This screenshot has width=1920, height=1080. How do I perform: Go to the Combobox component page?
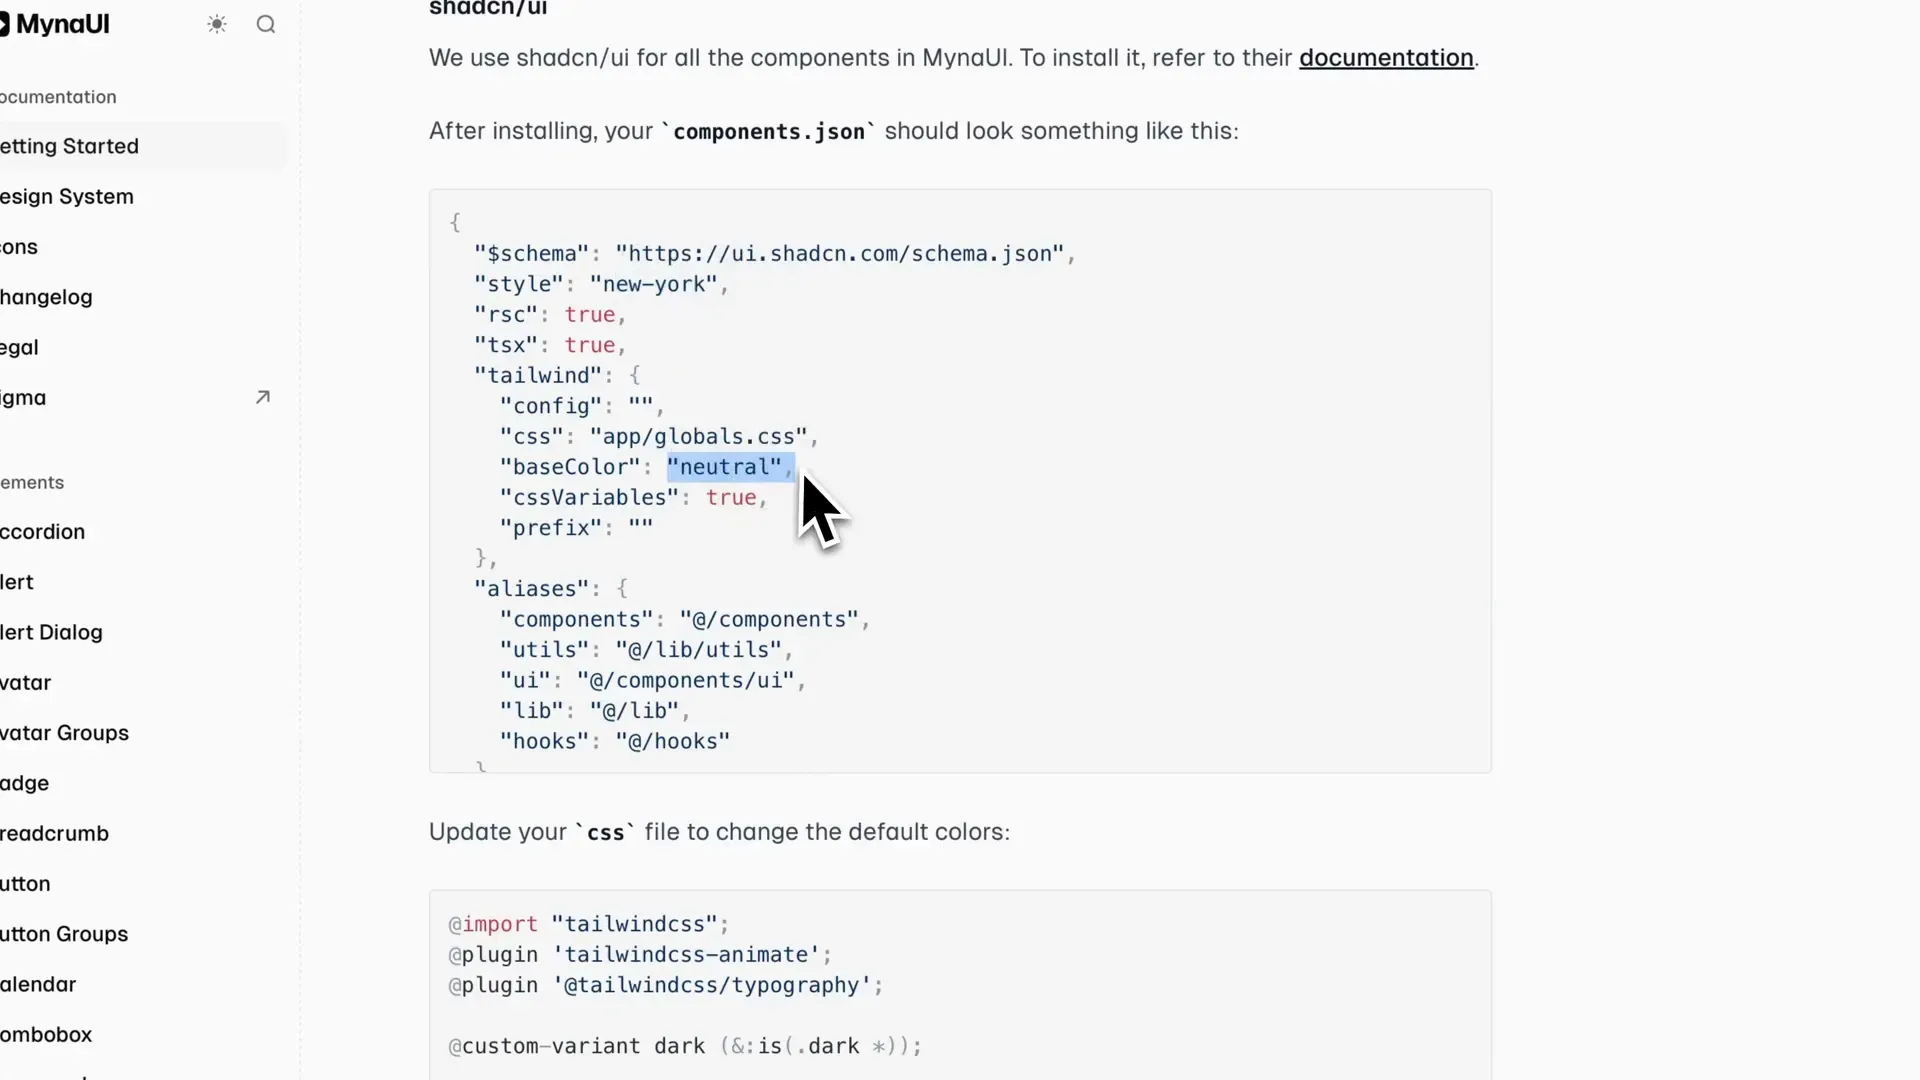tap(46, 1035)
